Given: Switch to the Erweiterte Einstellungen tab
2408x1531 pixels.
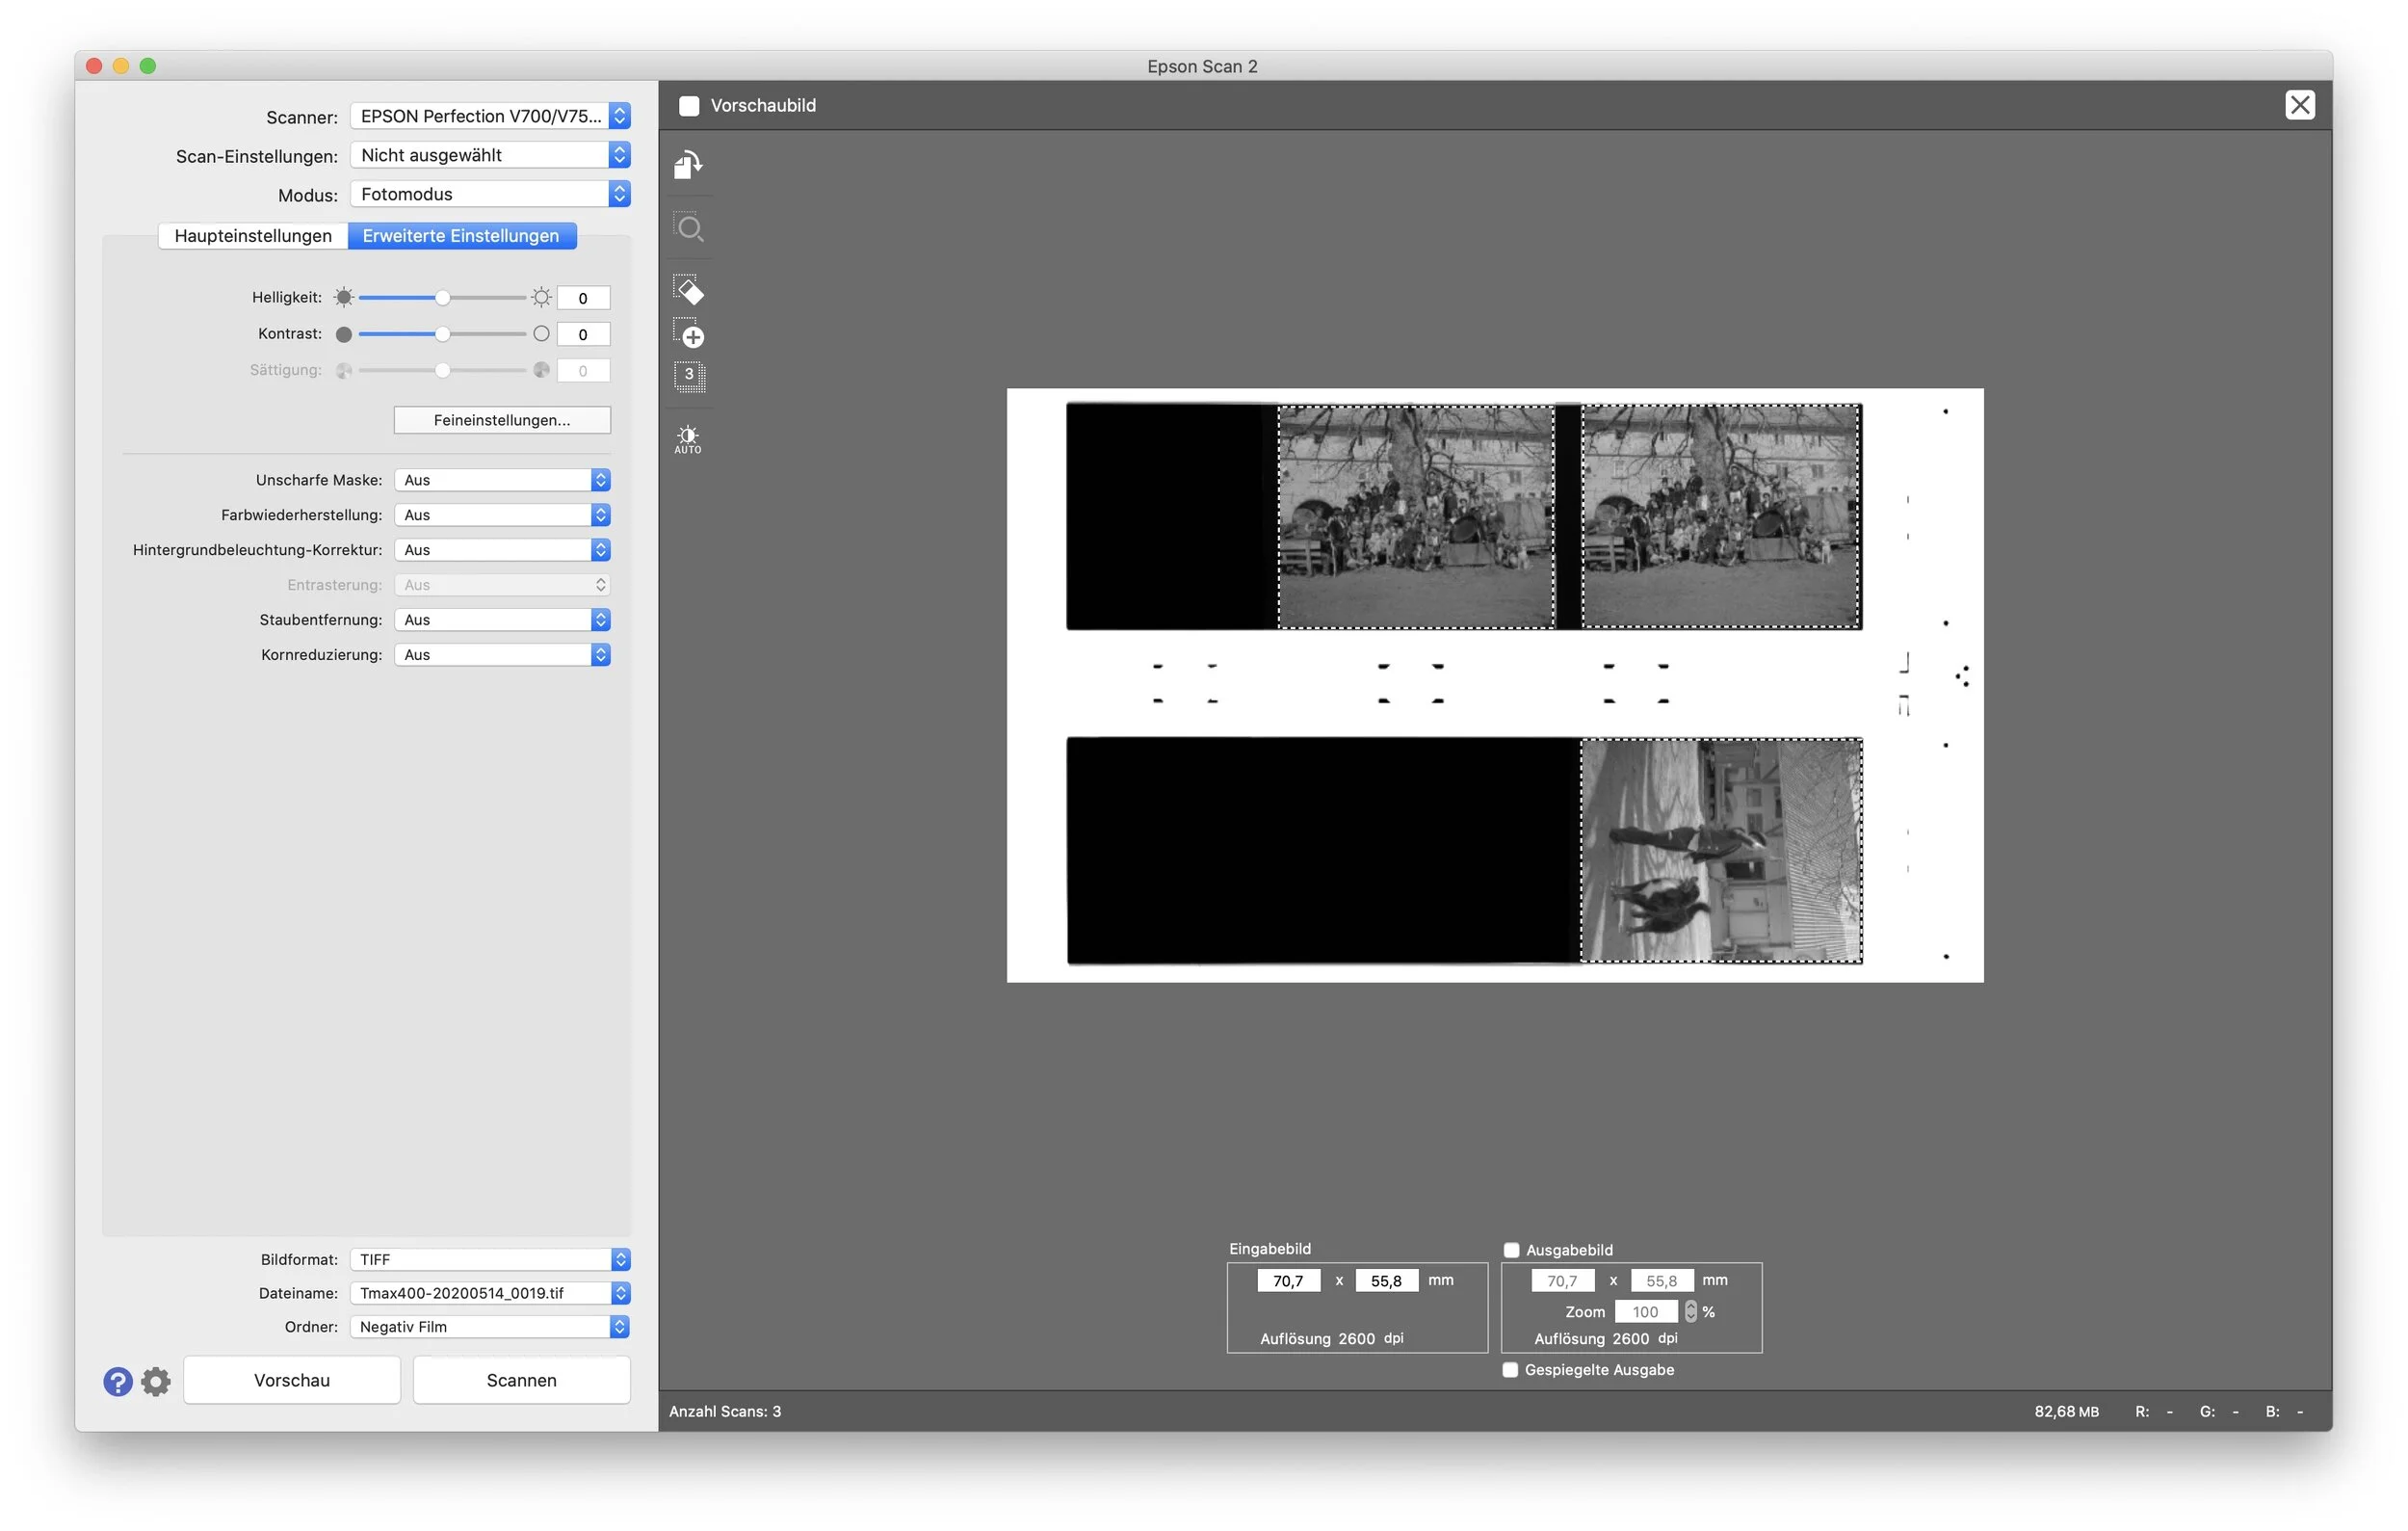Looking at the screenshot, I should pos(461,235).
